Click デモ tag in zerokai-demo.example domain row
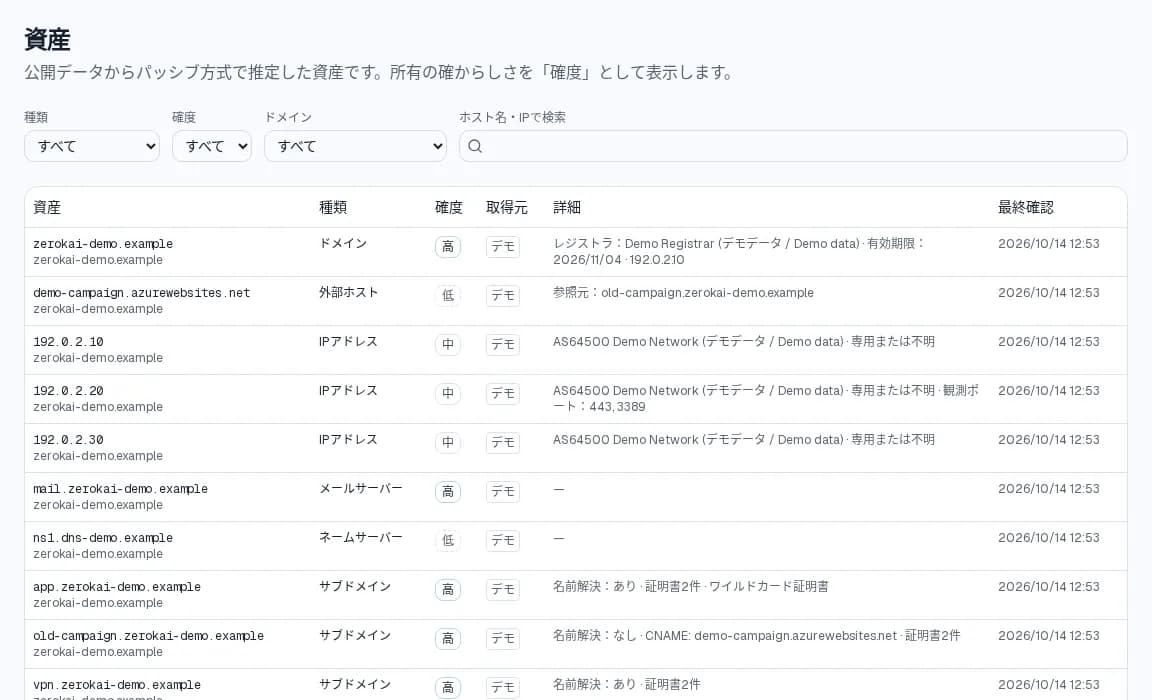Image resolution: width=1152 pixels, height=700 pixels. tap(503, 247)
